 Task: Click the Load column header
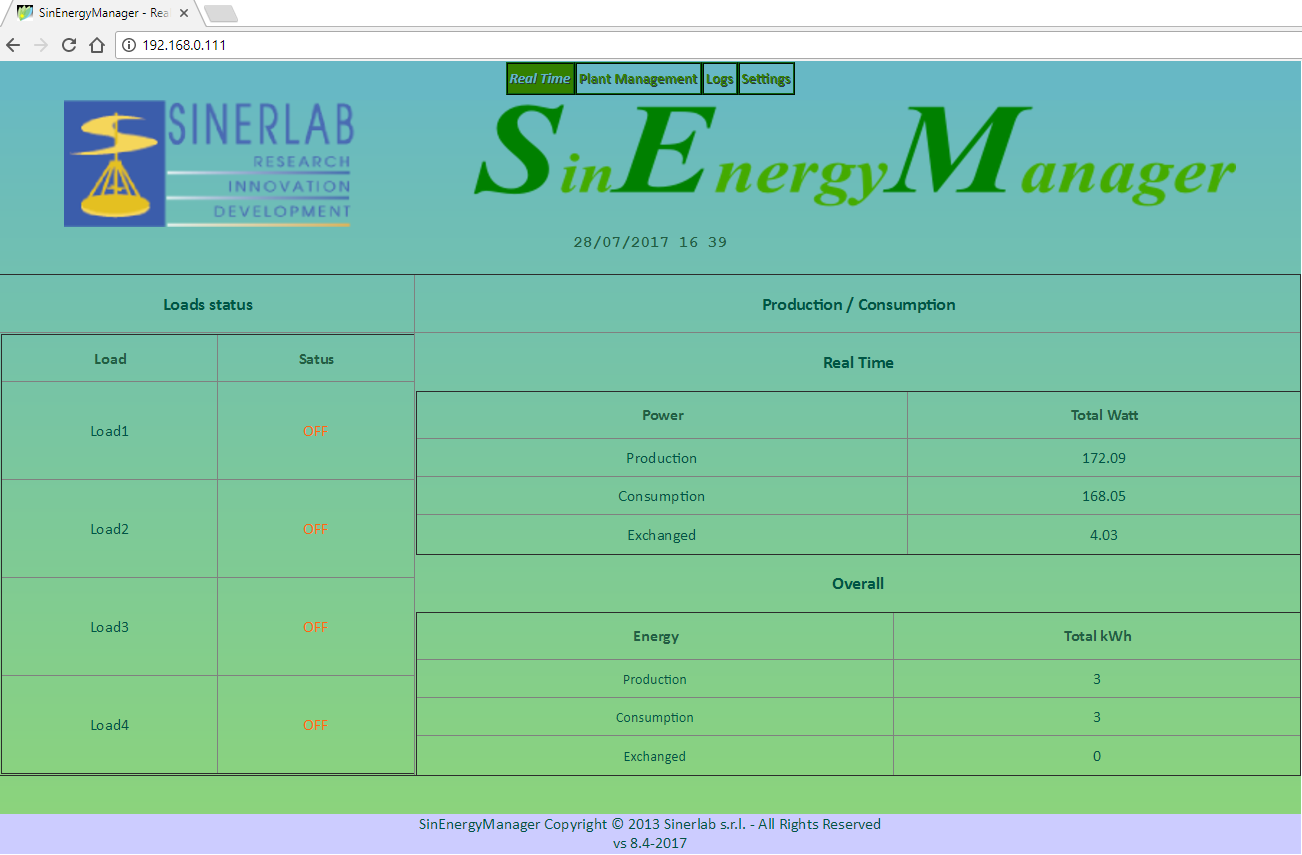coord(110,359)
